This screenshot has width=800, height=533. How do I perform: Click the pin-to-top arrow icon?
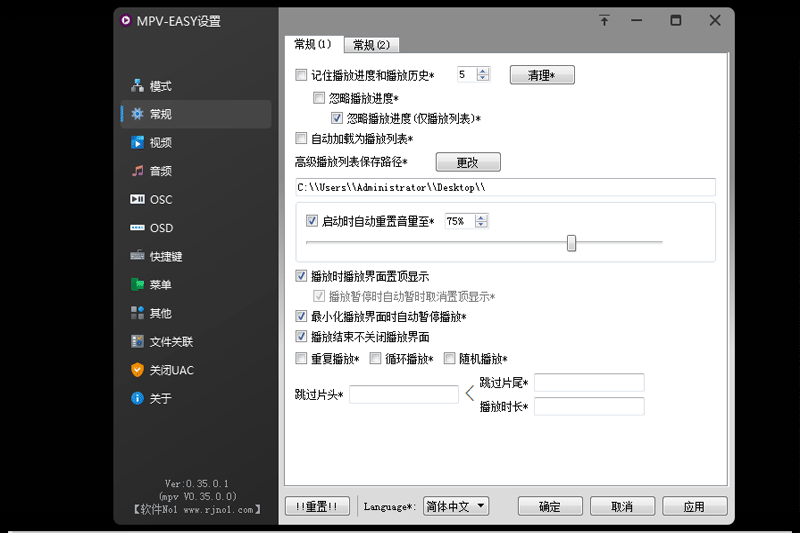(x=604, y=20)
